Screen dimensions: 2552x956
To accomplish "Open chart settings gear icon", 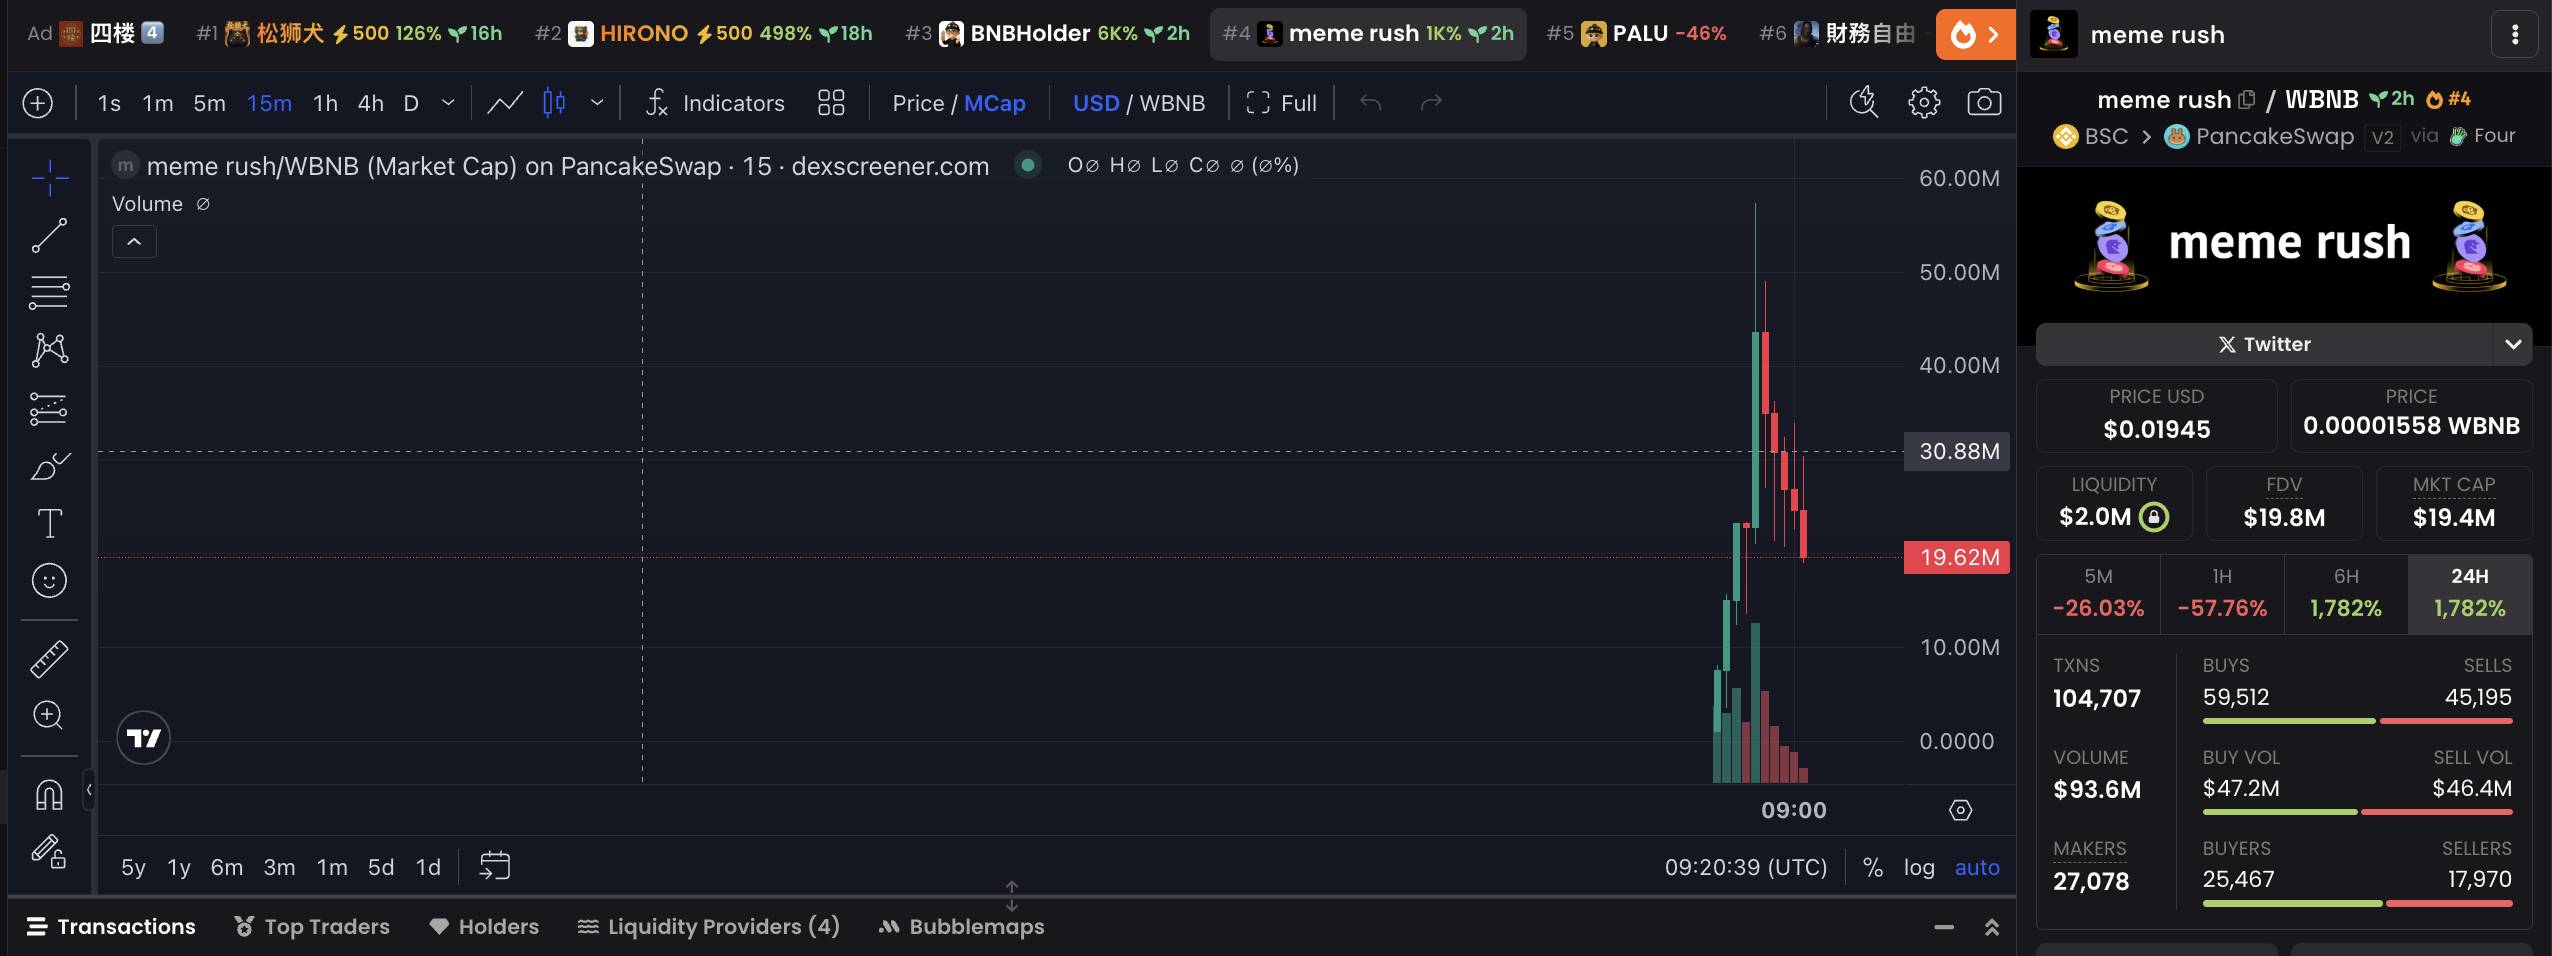I will (x=1924, y=103).
